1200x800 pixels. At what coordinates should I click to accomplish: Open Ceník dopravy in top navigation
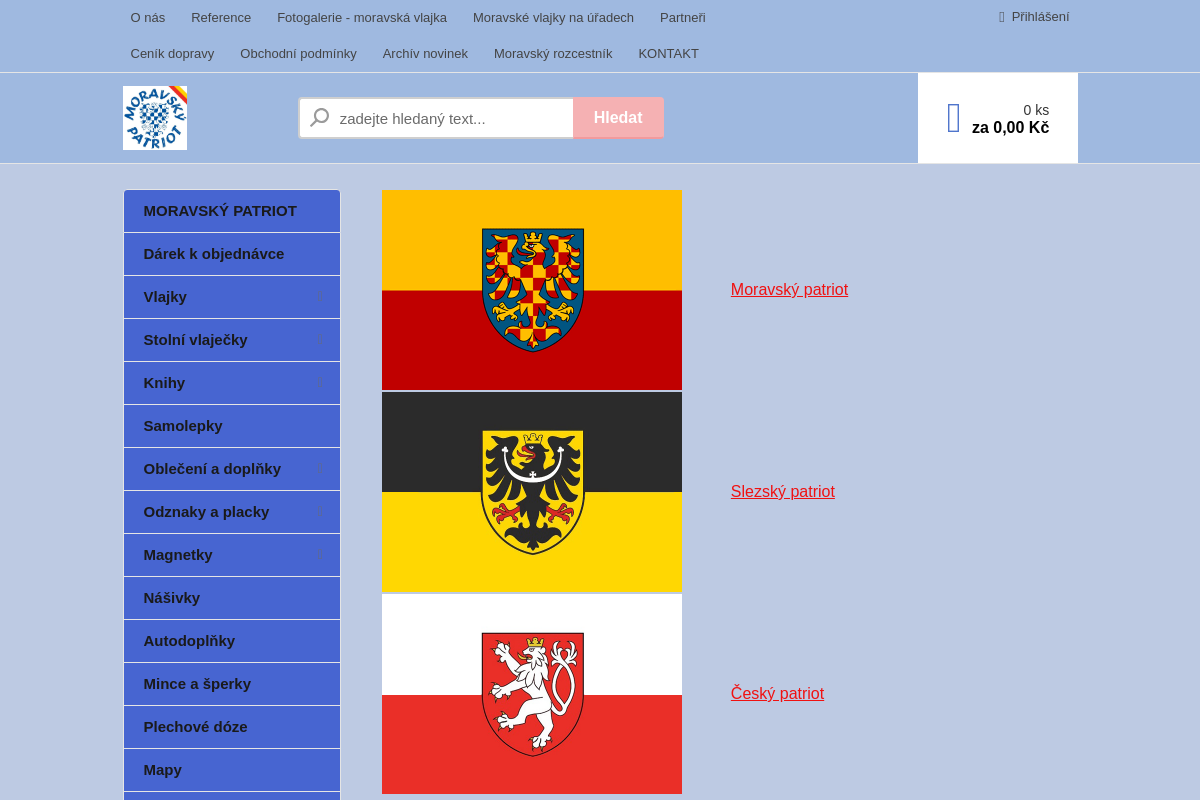pyautogui.click(x=172, y=54)
